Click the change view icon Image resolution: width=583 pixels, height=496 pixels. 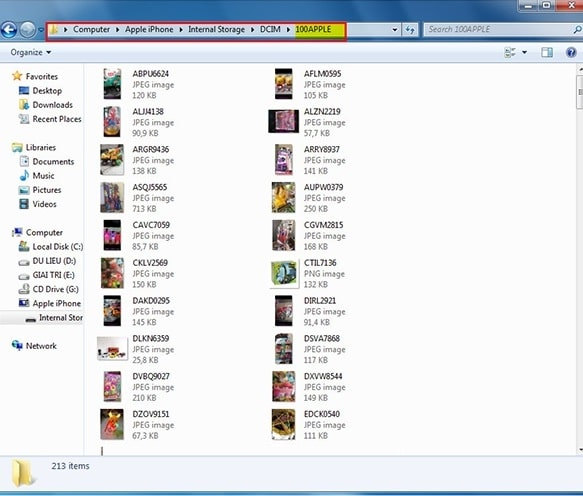pyautogui.click(x=510, y=52)
